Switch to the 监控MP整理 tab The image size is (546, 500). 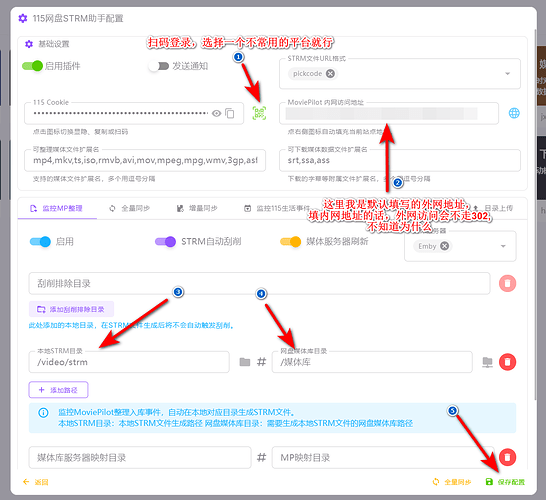[57, 209]
